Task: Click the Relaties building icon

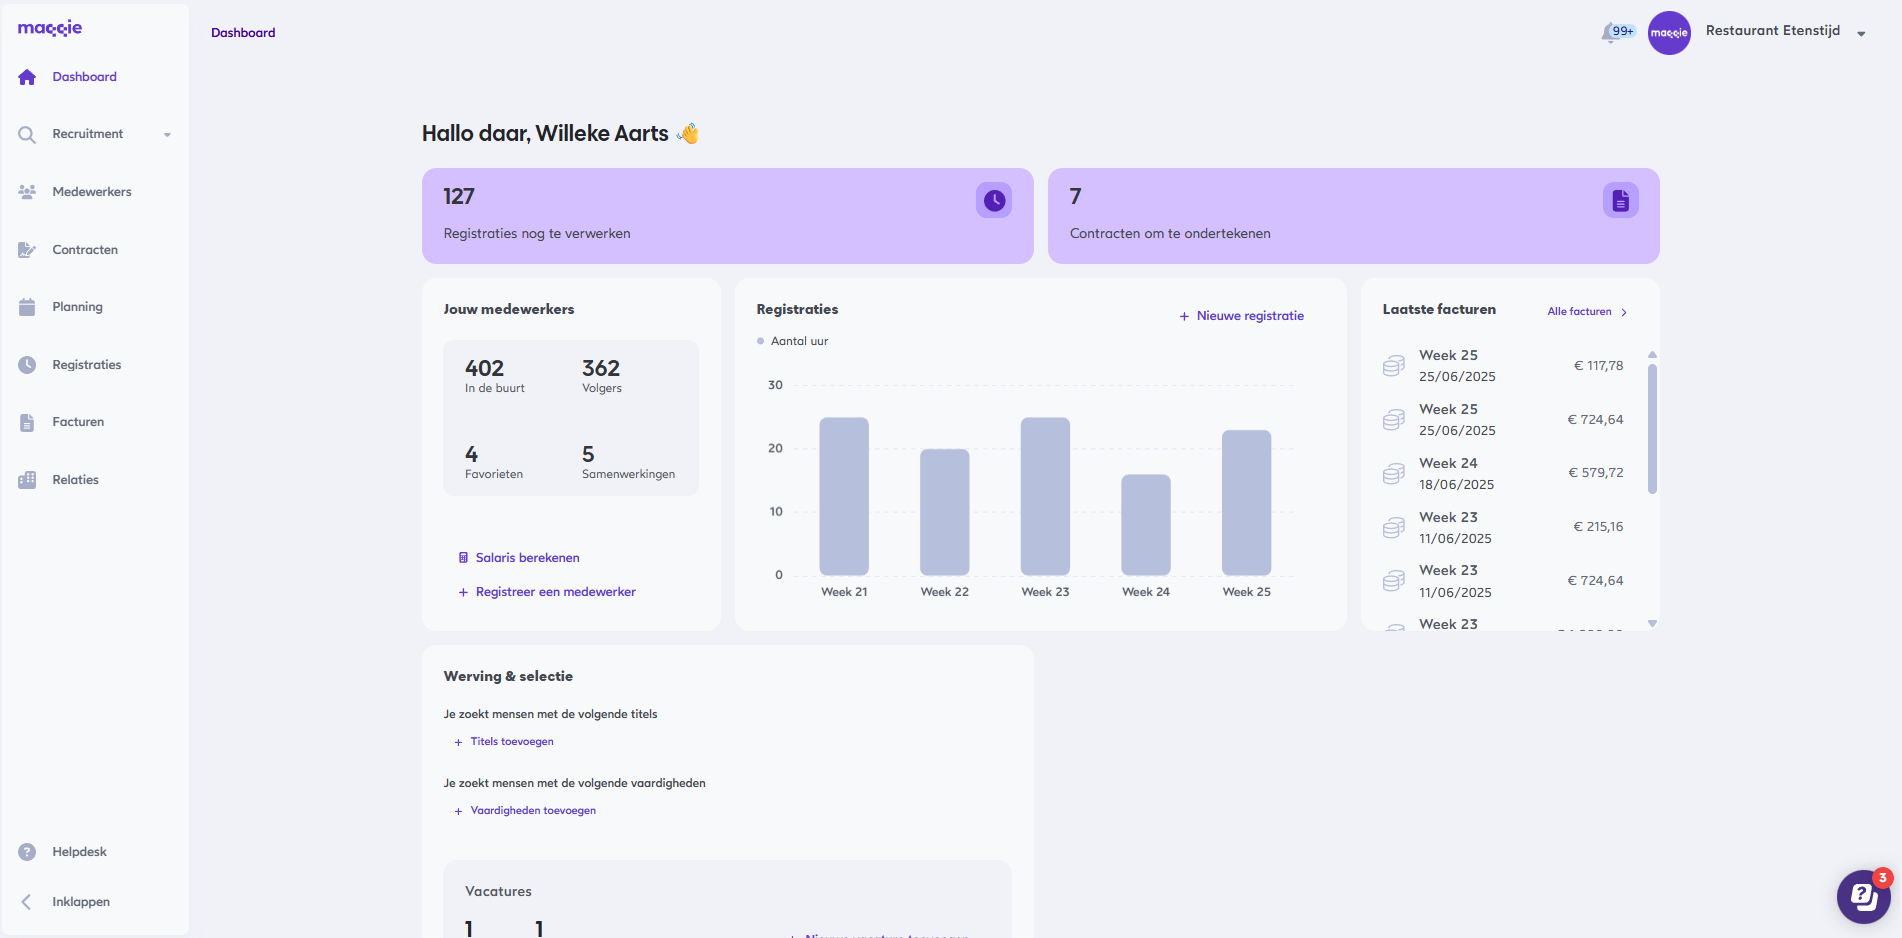Action: click(x=27, y=480)
